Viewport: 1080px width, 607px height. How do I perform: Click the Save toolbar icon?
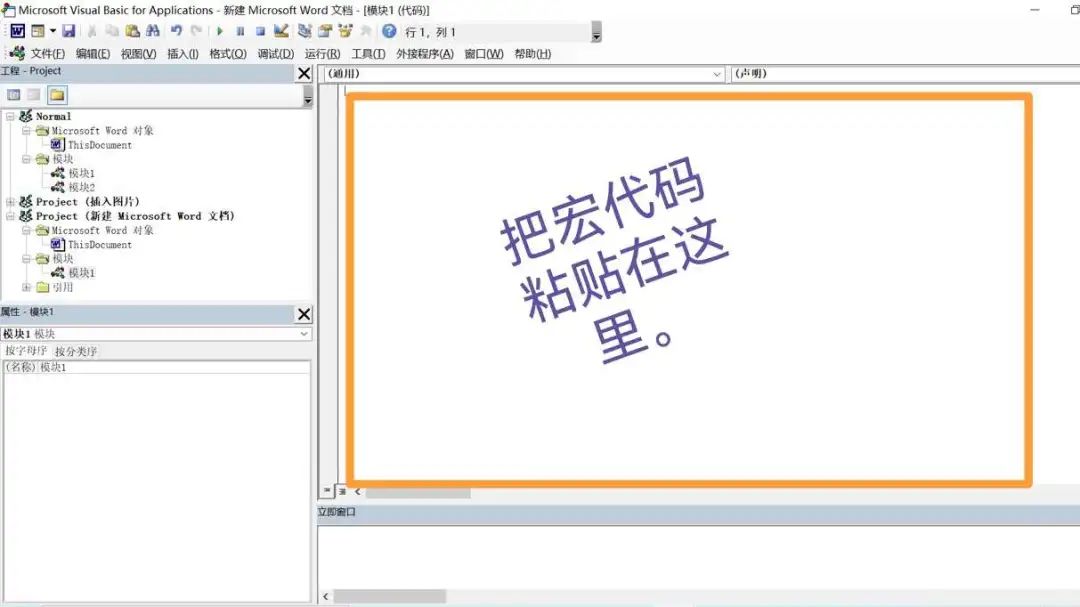(x=70, y=31)
